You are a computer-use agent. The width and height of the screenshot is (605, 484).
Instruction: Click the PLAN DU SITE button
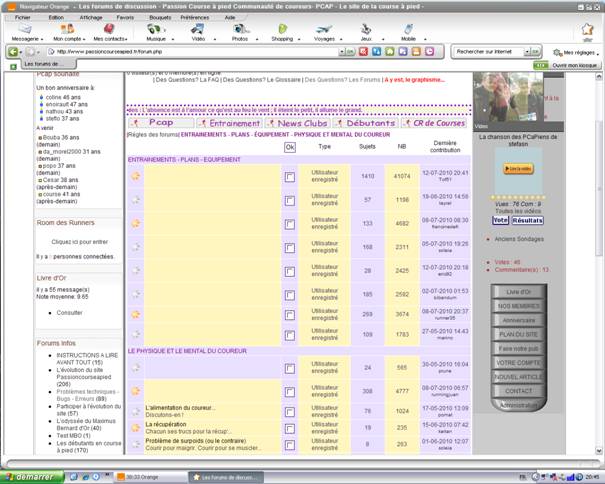pyautogui.click(x=518, y=334)
